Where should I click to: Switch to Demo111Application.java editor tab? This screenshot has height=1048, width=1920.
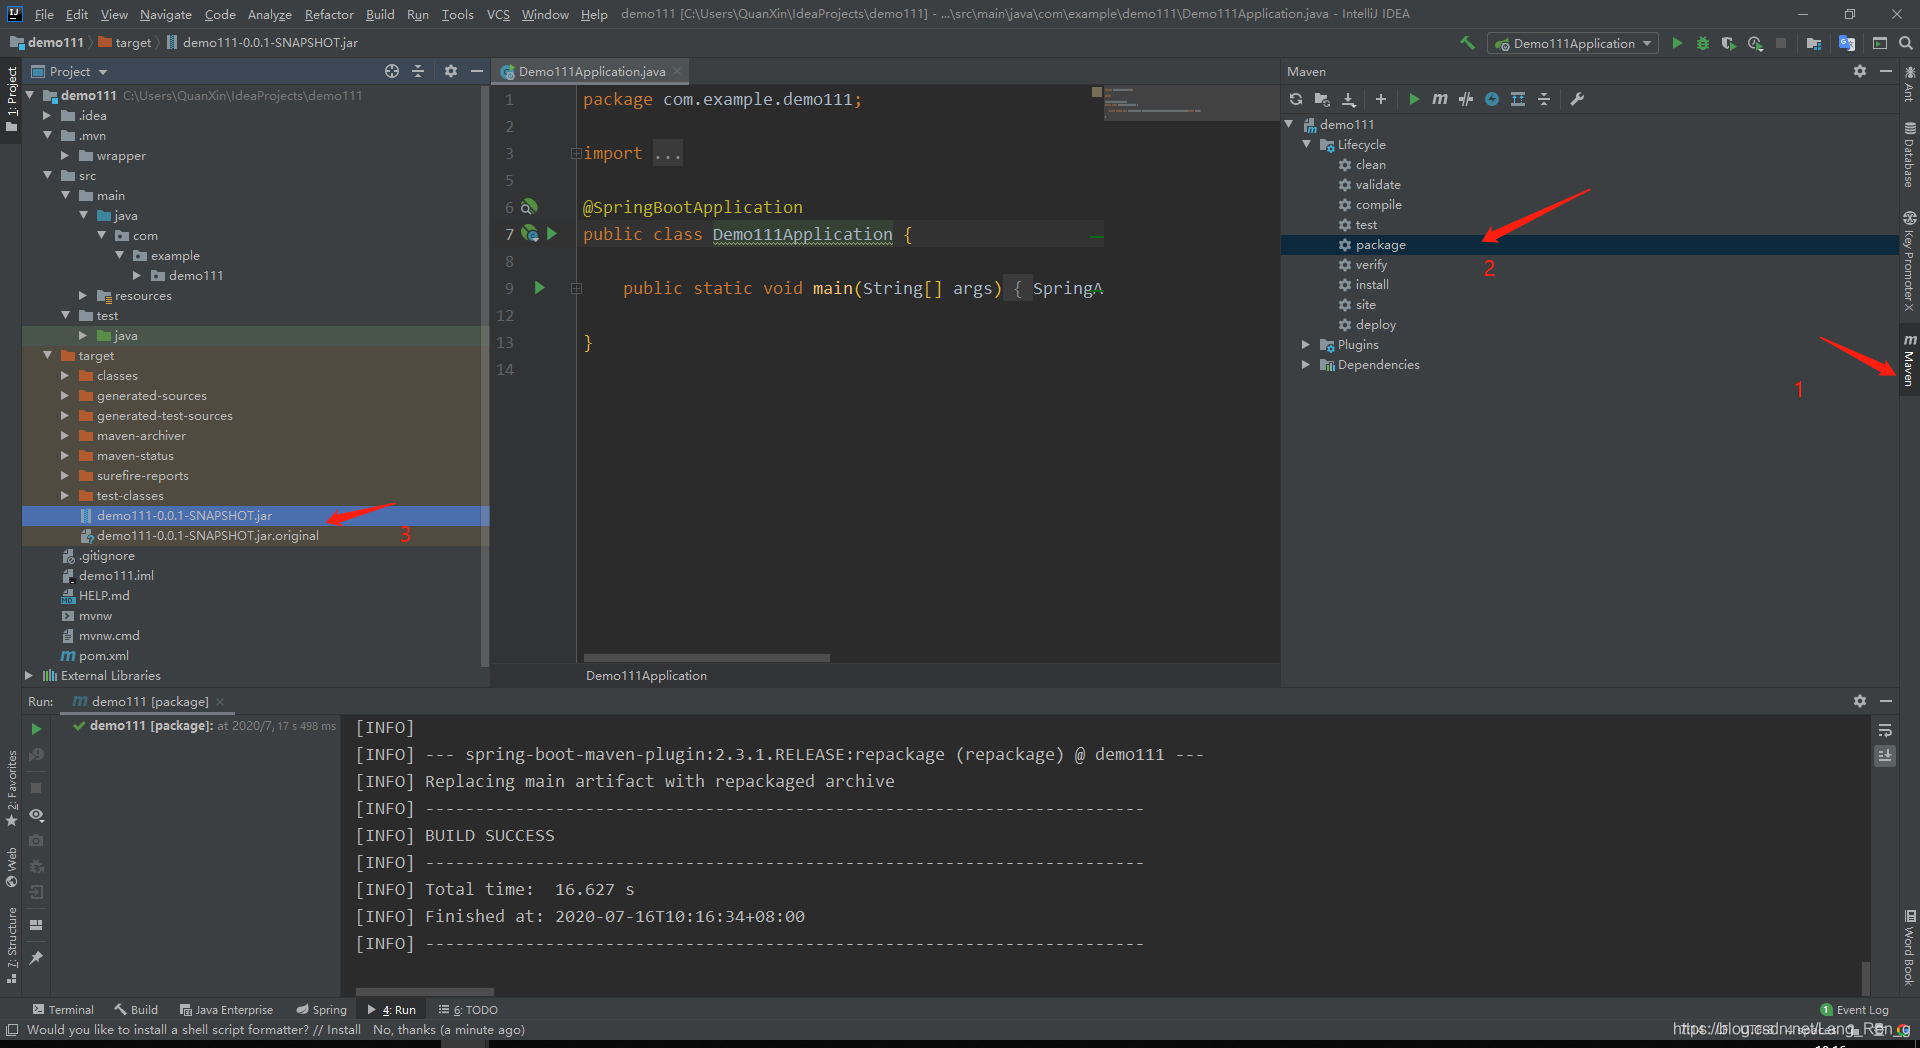coord(591,71)
